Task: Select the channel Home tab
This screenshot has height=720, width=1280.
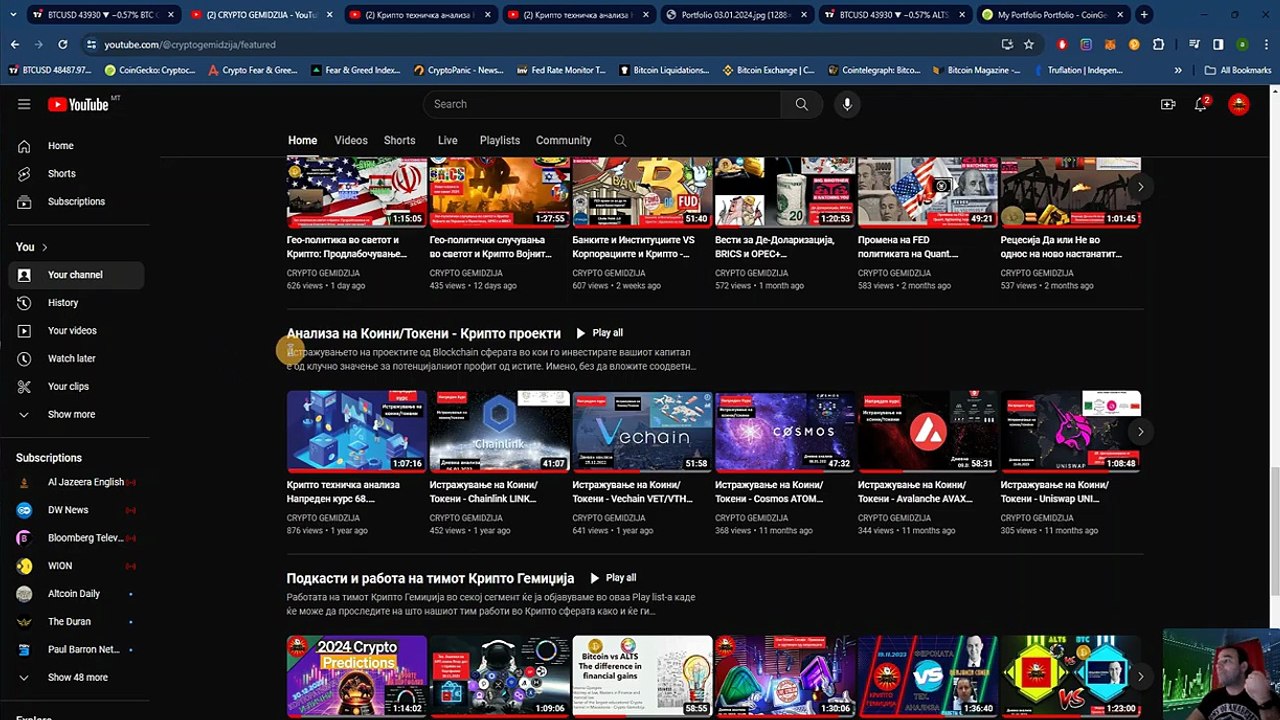Action: (302, 141)
